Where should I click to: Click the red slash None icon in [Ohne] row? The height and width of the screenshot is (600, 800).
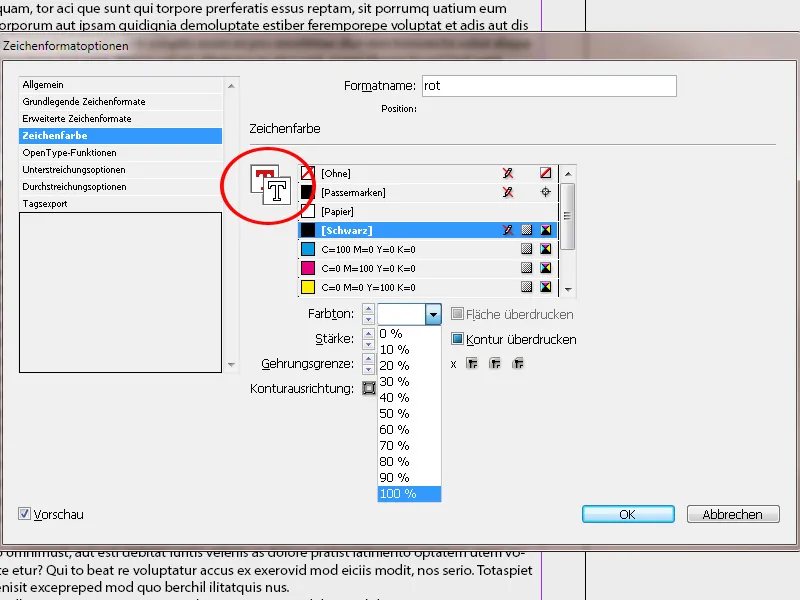click(x=545, y=173)
